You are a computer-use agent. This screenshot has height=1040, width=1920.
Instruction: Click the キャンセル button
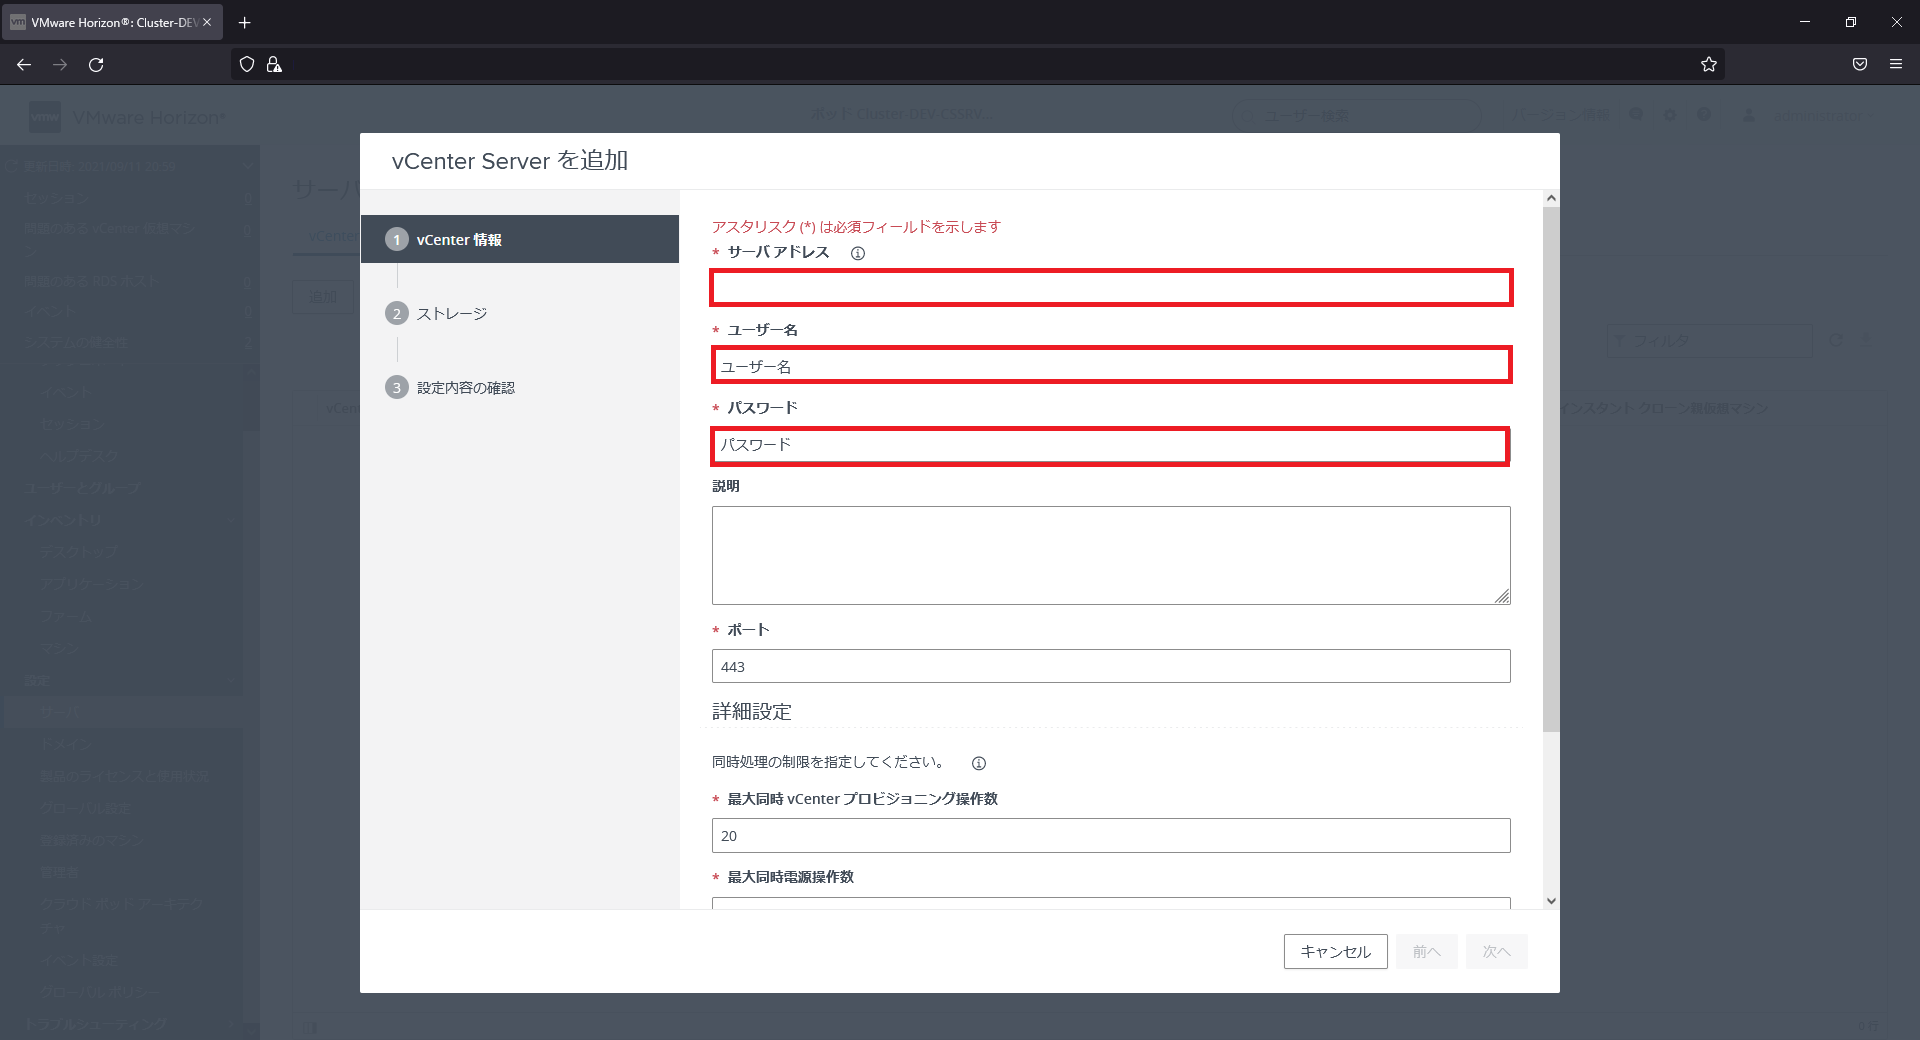1334,951
